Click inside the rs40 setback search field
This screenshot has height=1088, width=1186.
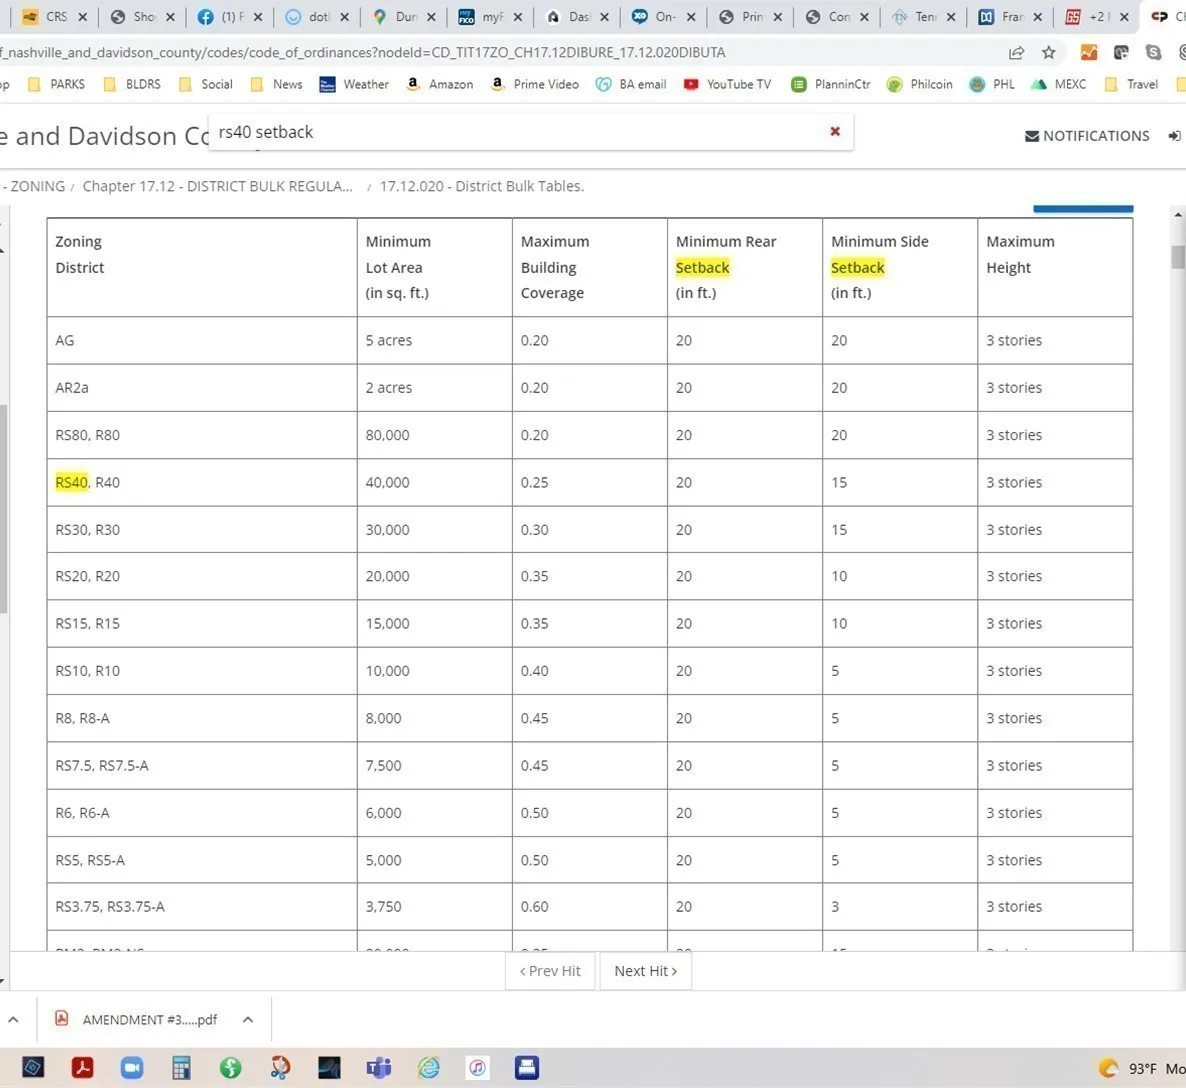(500, 132)
